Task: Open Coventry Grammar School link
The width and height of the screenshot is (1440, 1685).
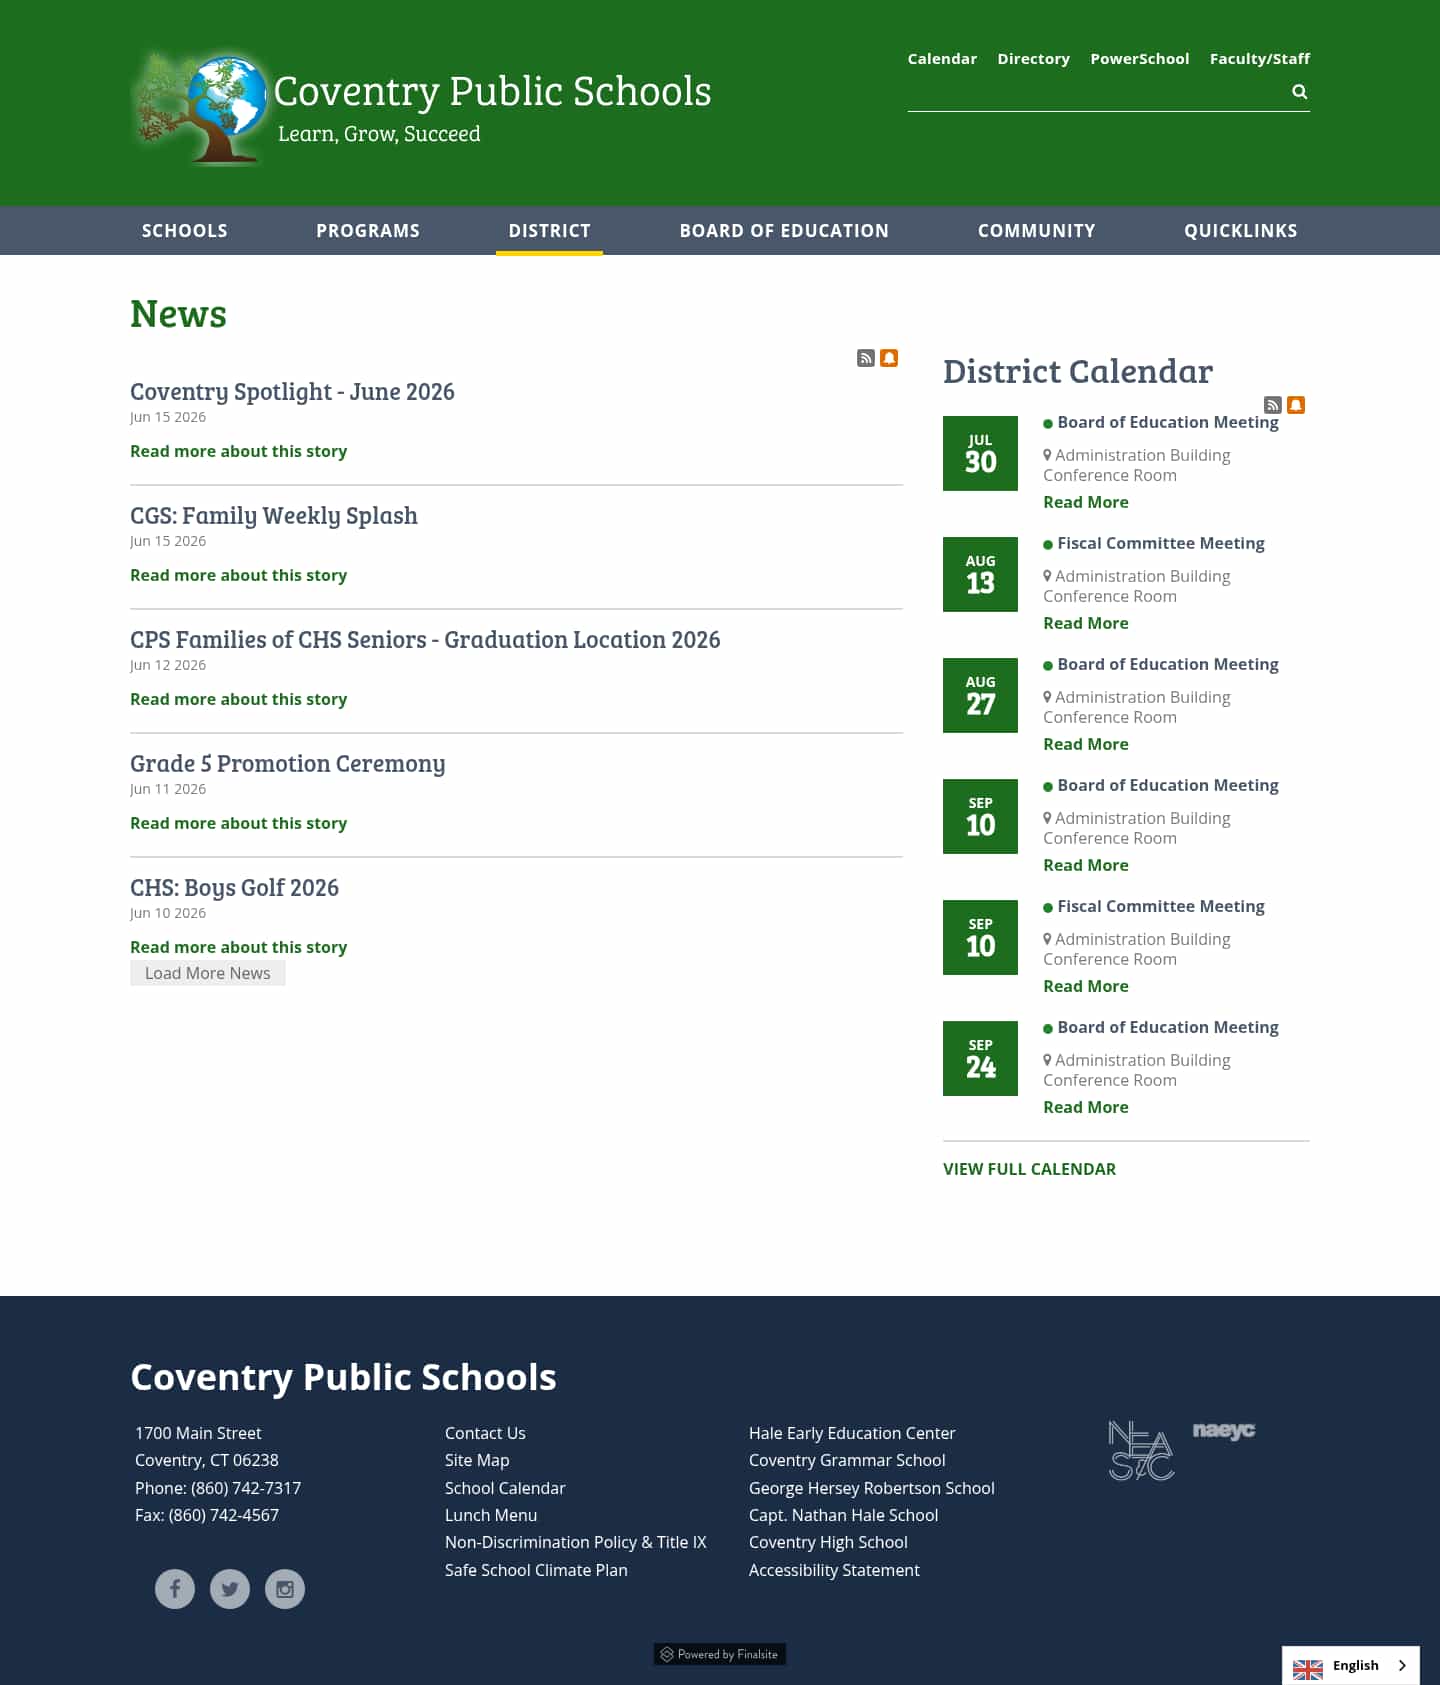Action: tap(847, 1460)
